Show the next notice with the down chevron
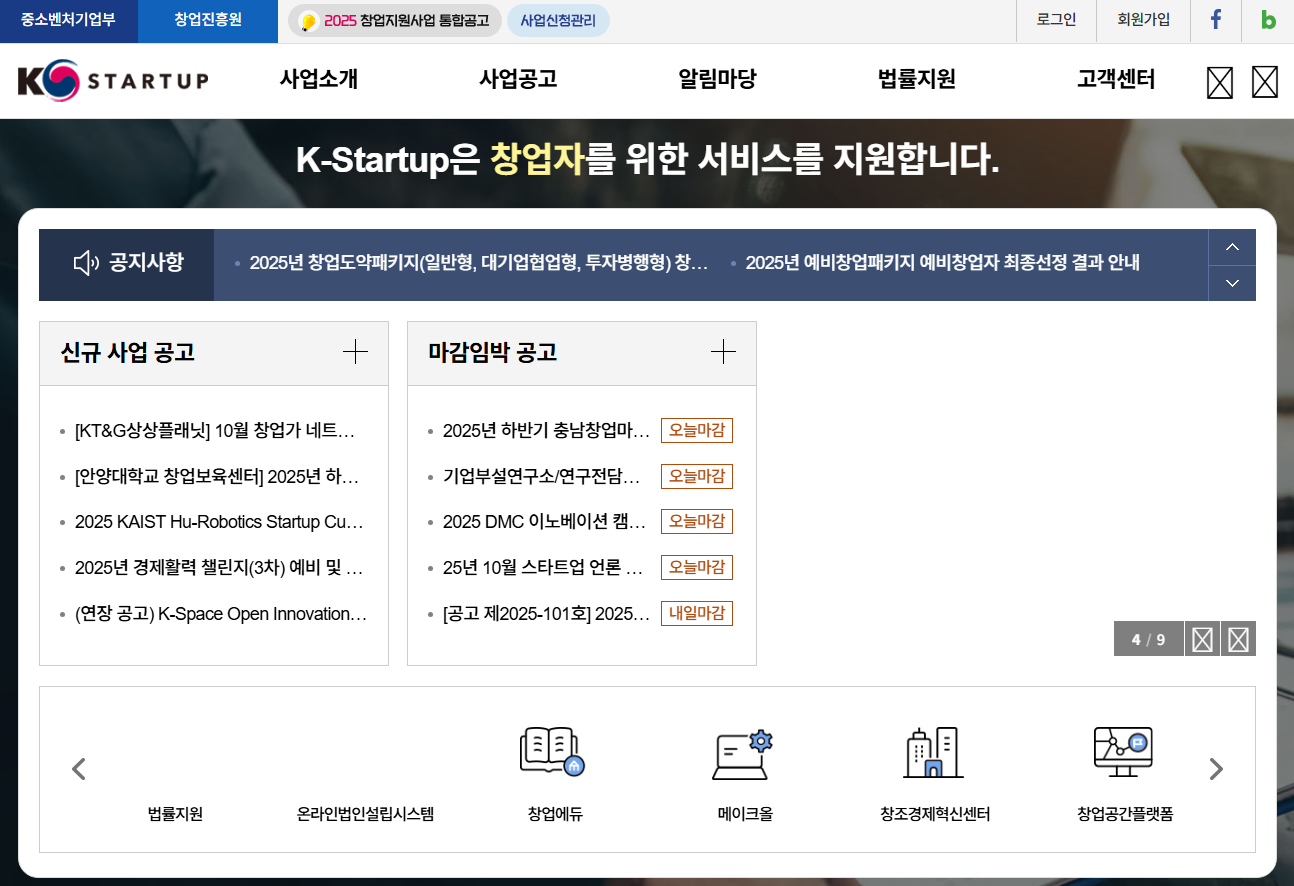Image resolution: width=1294 pixels, height=886 pixels. pos(1232,283)
